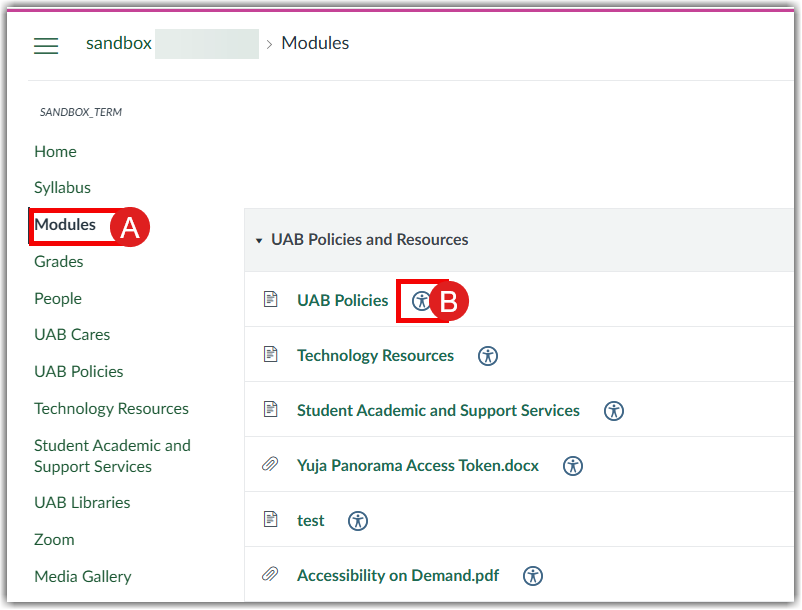Open the Technology Resources module page
This screenshot has height=610, width=802.
(x=375, y=355)
